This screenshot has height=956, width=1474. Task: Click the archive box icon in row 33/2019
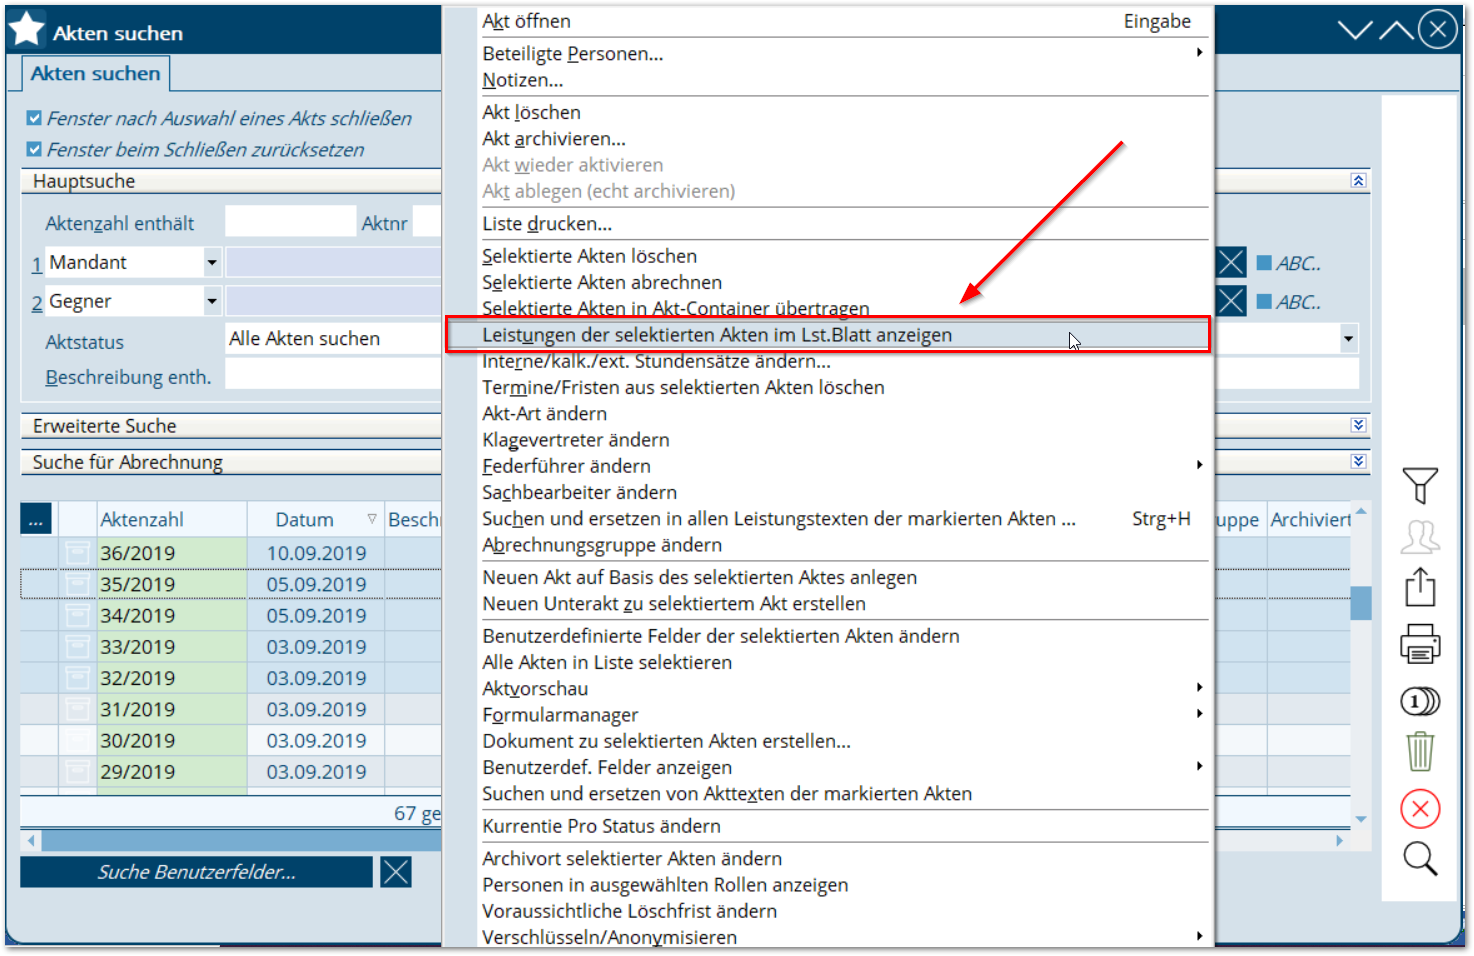[77, 646]
